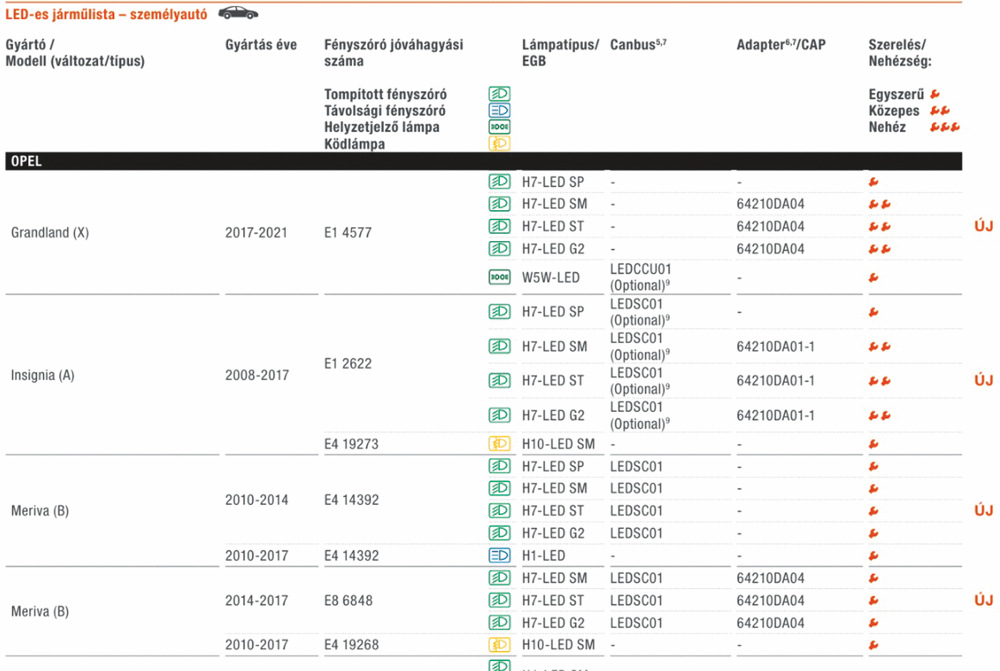
Task: Click the double wrench icon in Grandland H7-LED SM row
Action: tap(879, 204)
